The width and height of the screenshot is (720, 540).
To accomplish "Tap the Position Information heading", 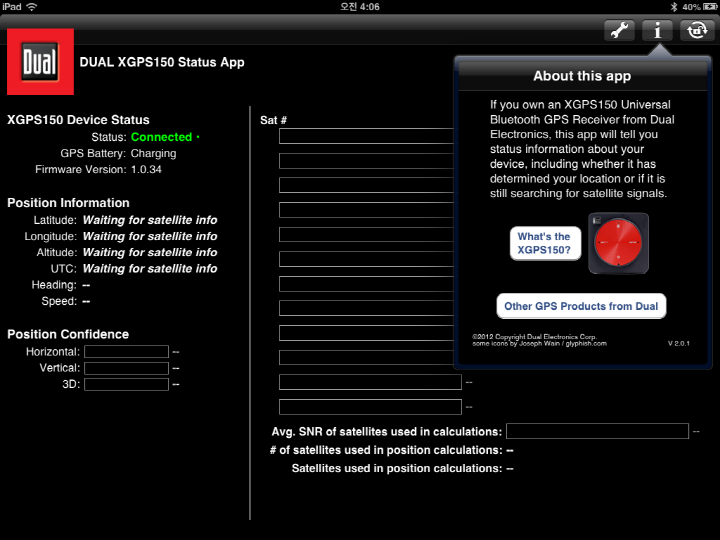I will coord(68,203).
